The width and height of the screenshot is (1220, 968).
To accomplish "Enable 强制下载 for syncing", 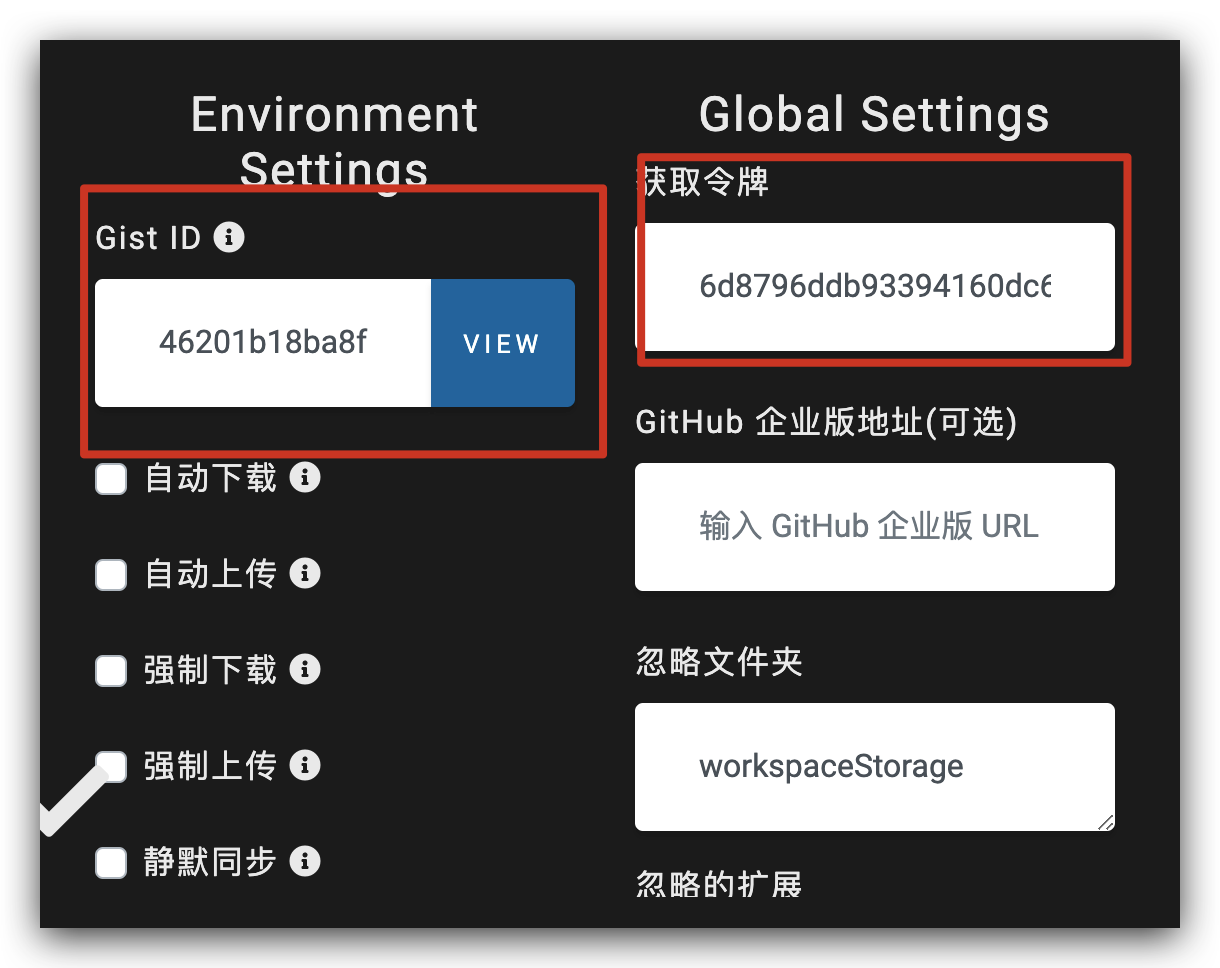I will tap(111, 670).
